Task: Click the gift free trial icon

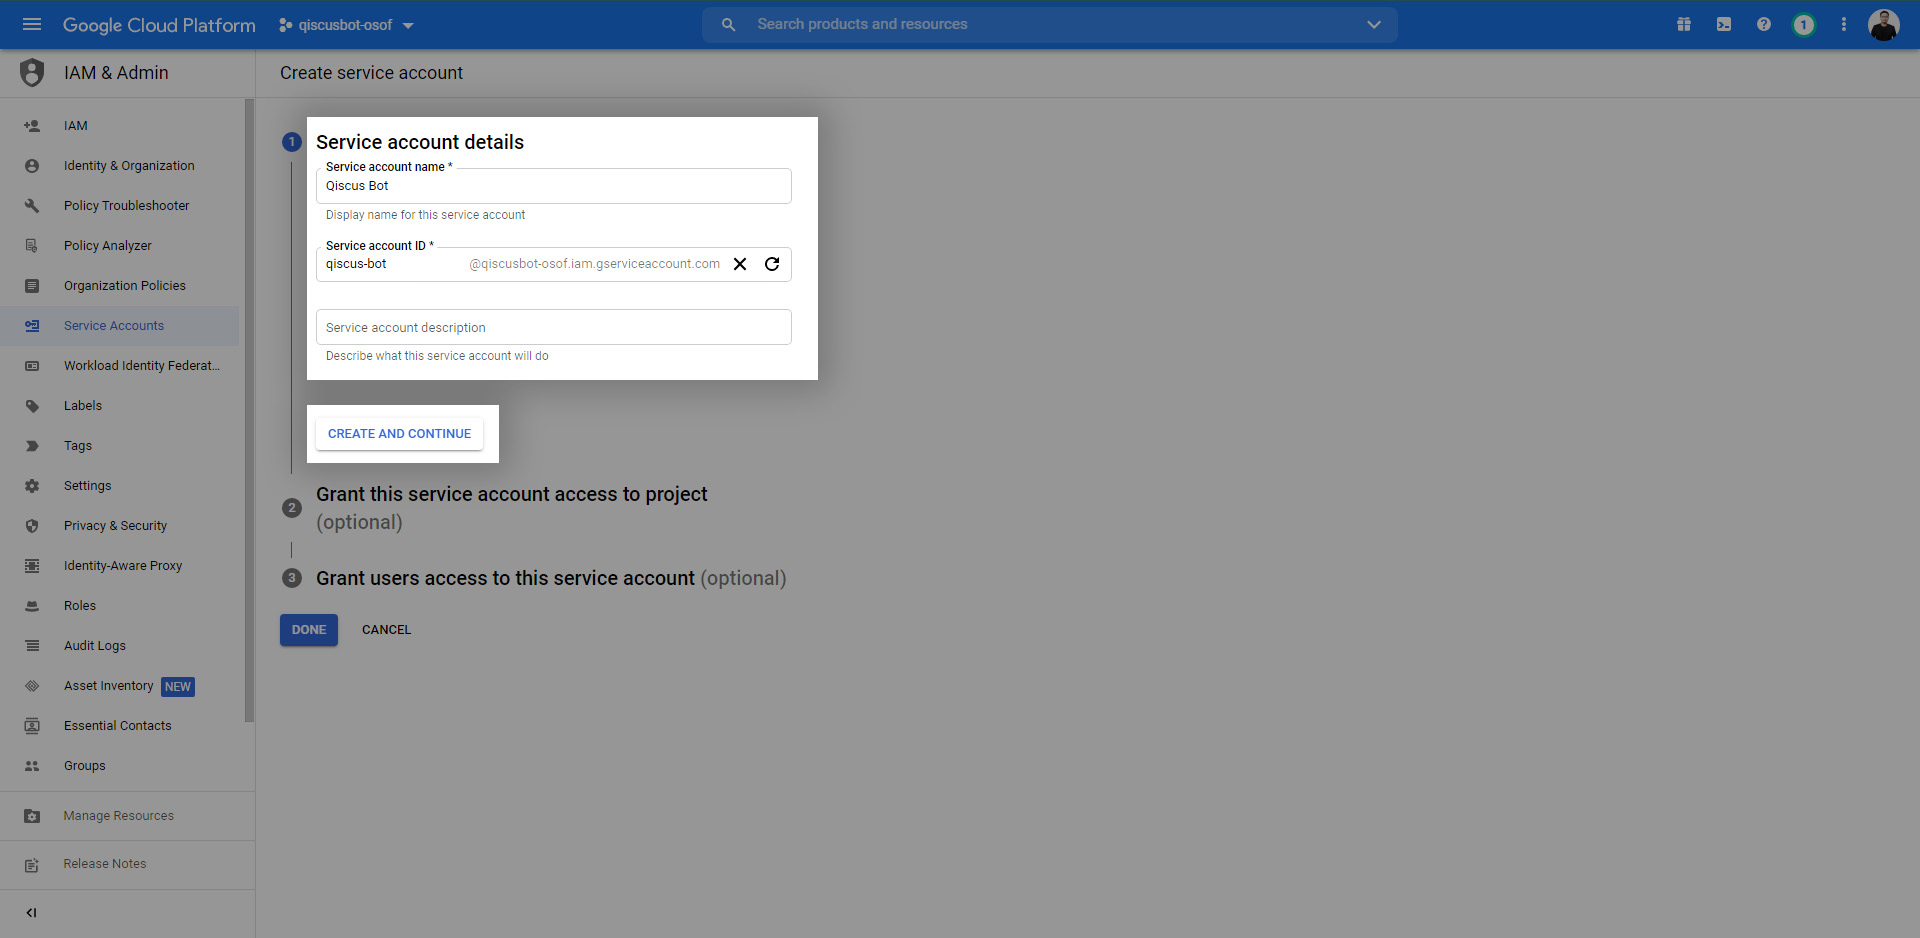Action: pos(1684,24)
